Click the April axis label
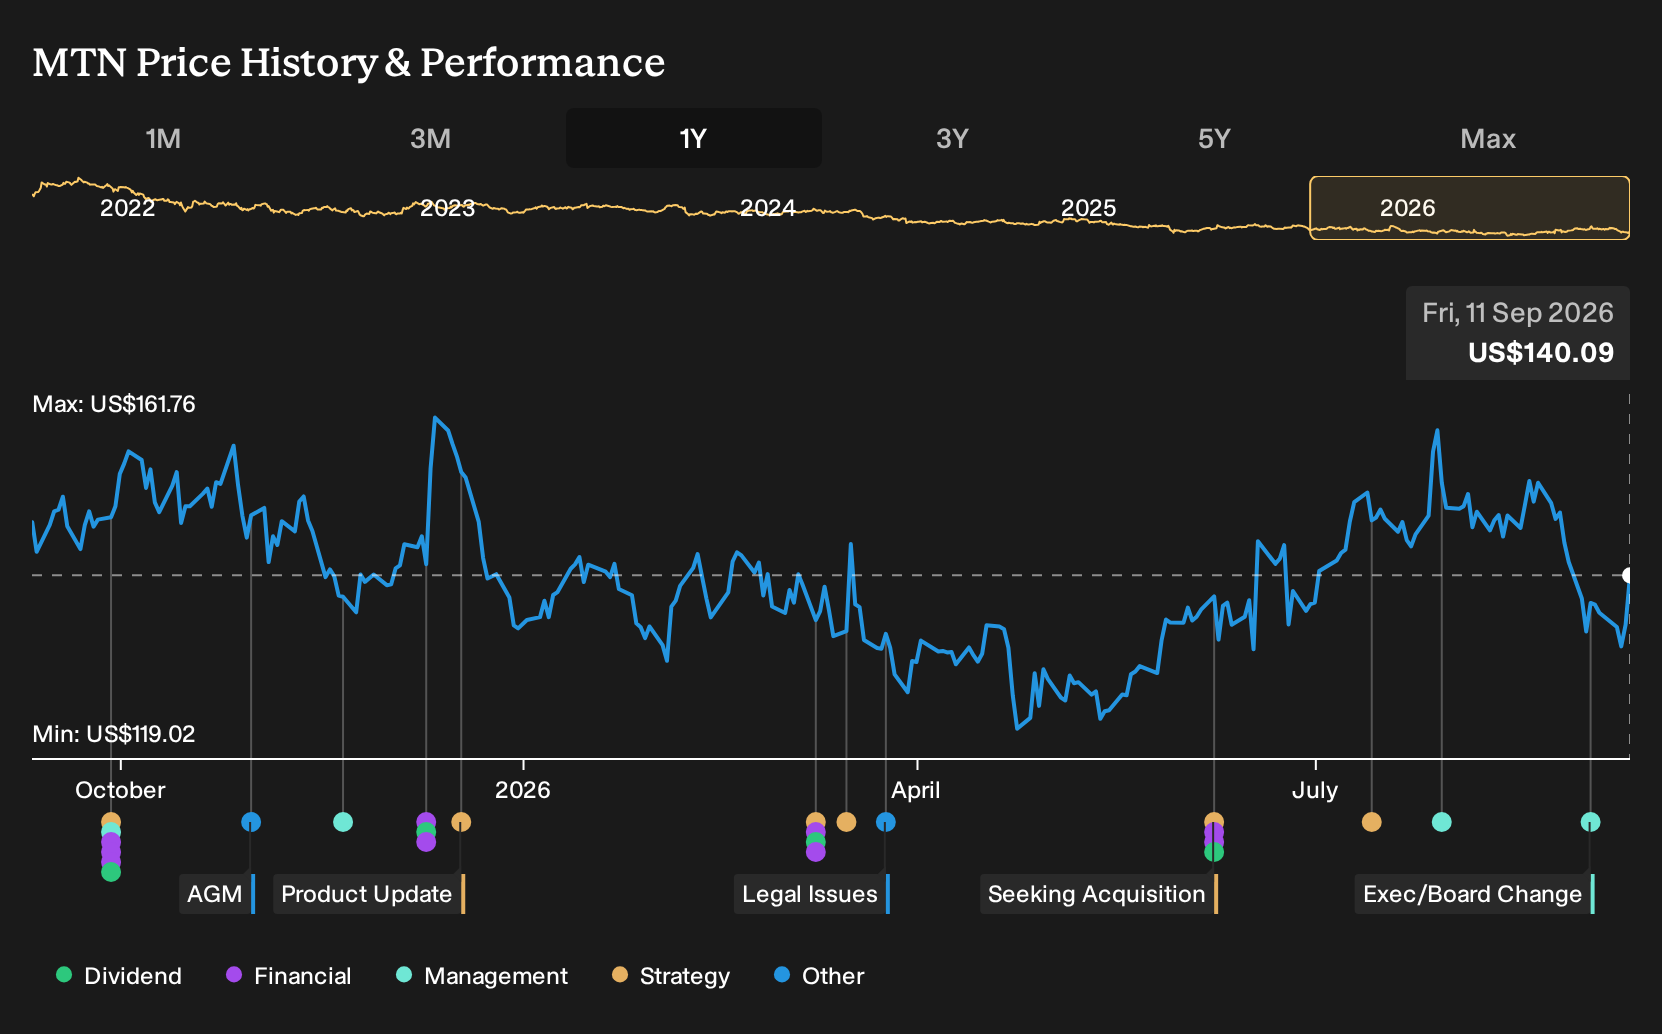Viewport: 1662px width, 1034px height. [x=916, y=790]
